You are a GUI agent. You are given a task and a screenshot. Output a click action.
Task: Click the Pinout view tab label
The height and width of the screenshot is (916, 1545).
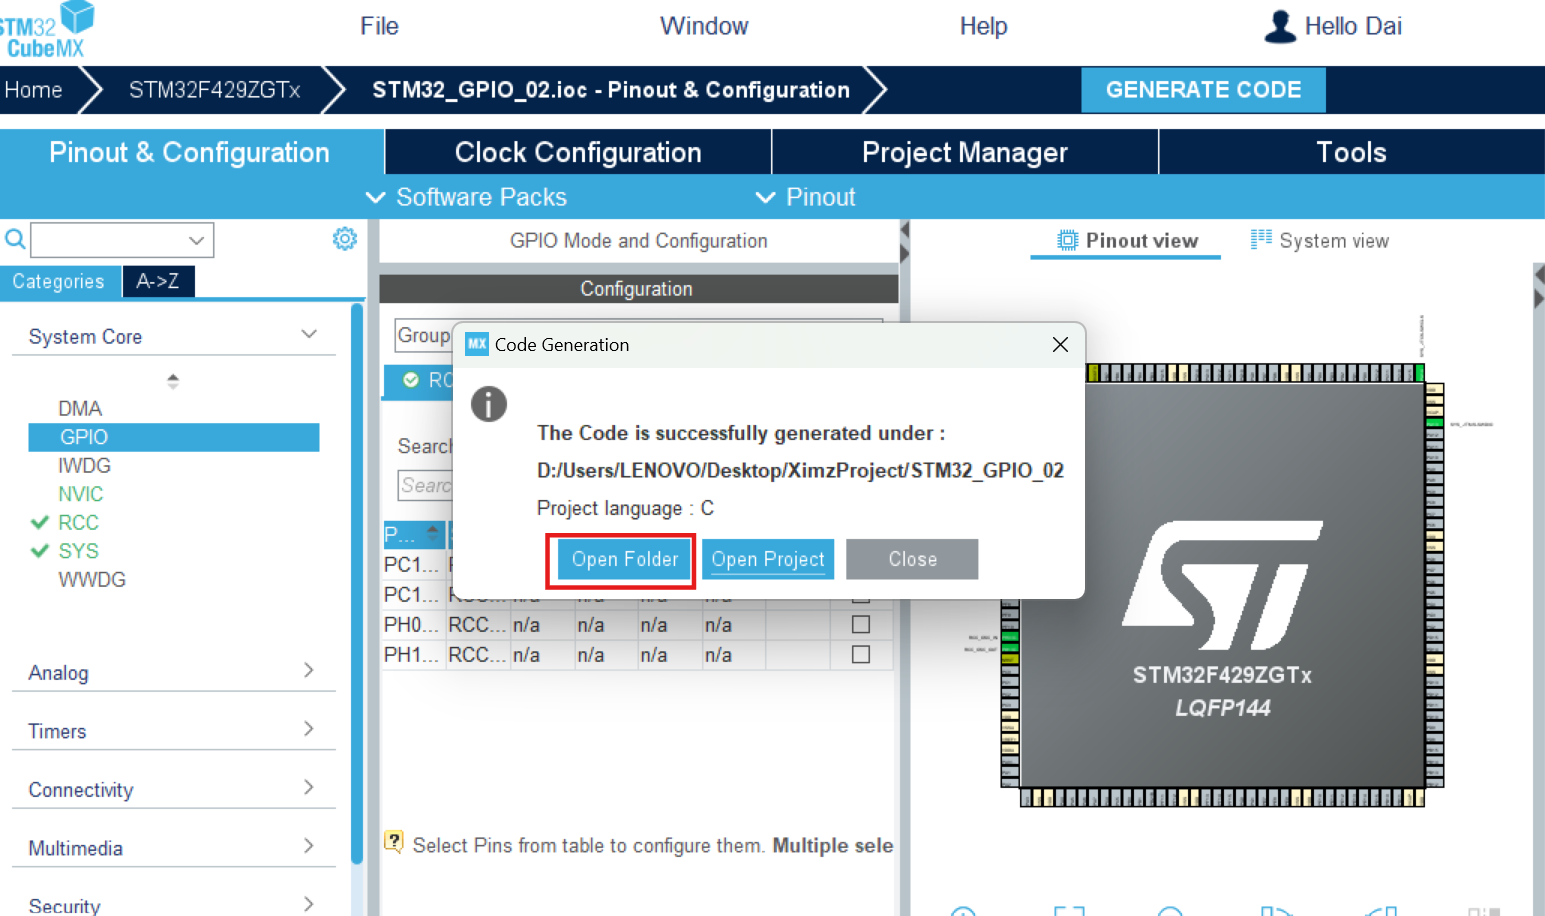pos(1142,240)
